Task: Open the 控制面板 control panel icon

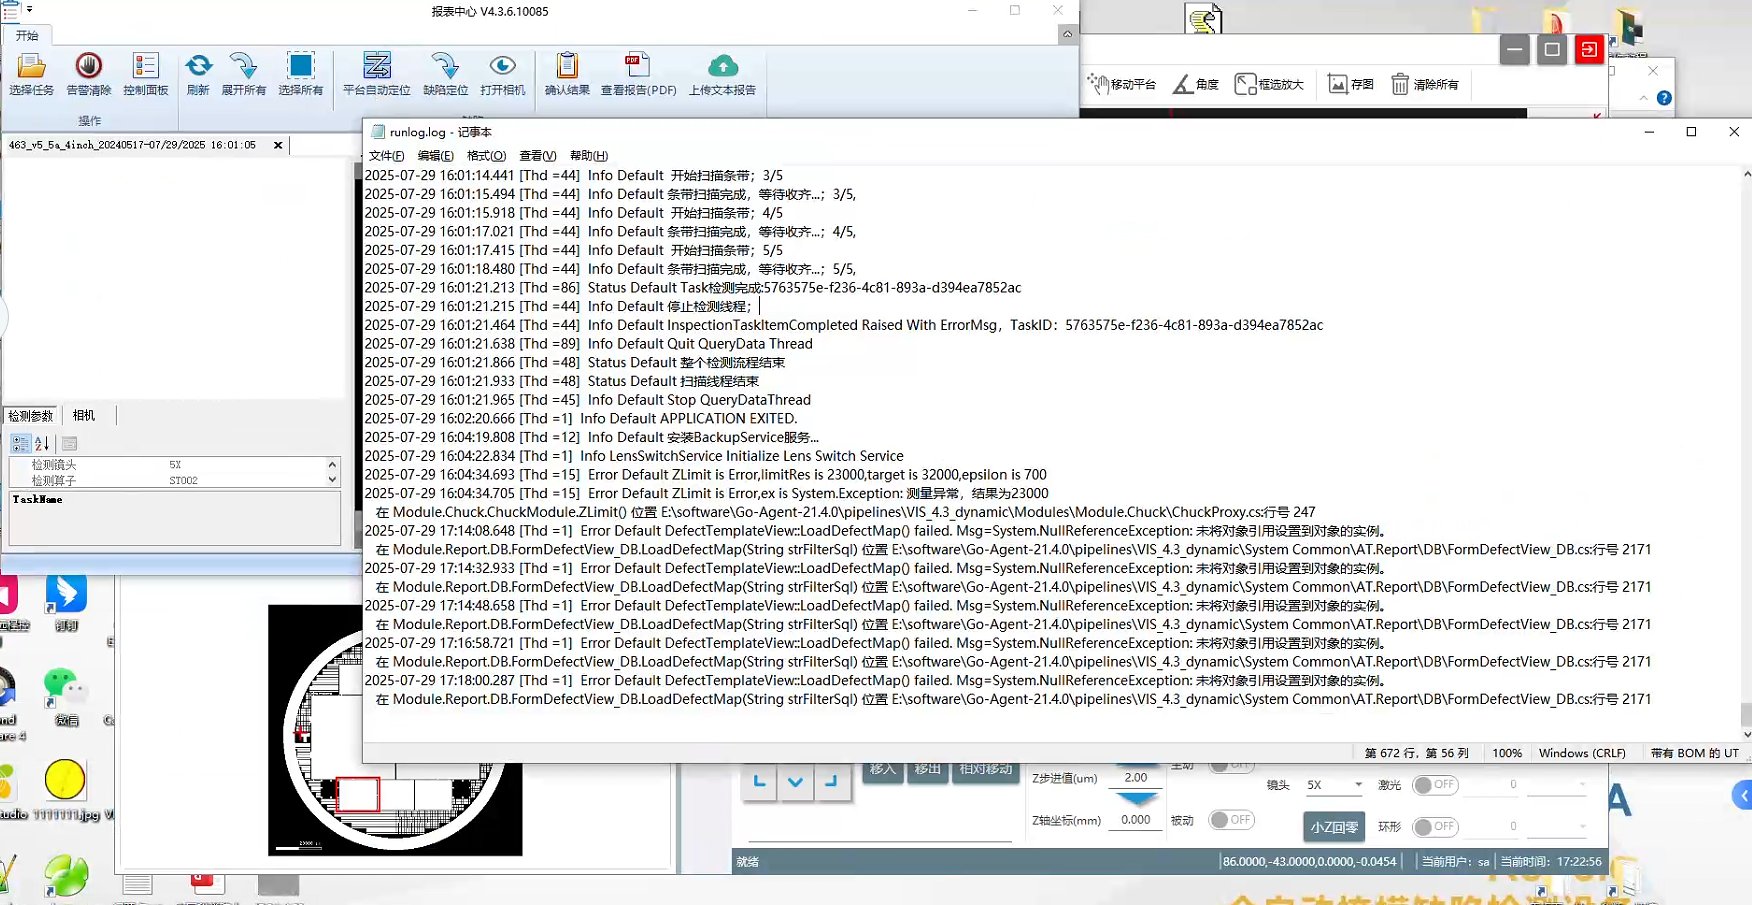Action: (x=145, y=67)
